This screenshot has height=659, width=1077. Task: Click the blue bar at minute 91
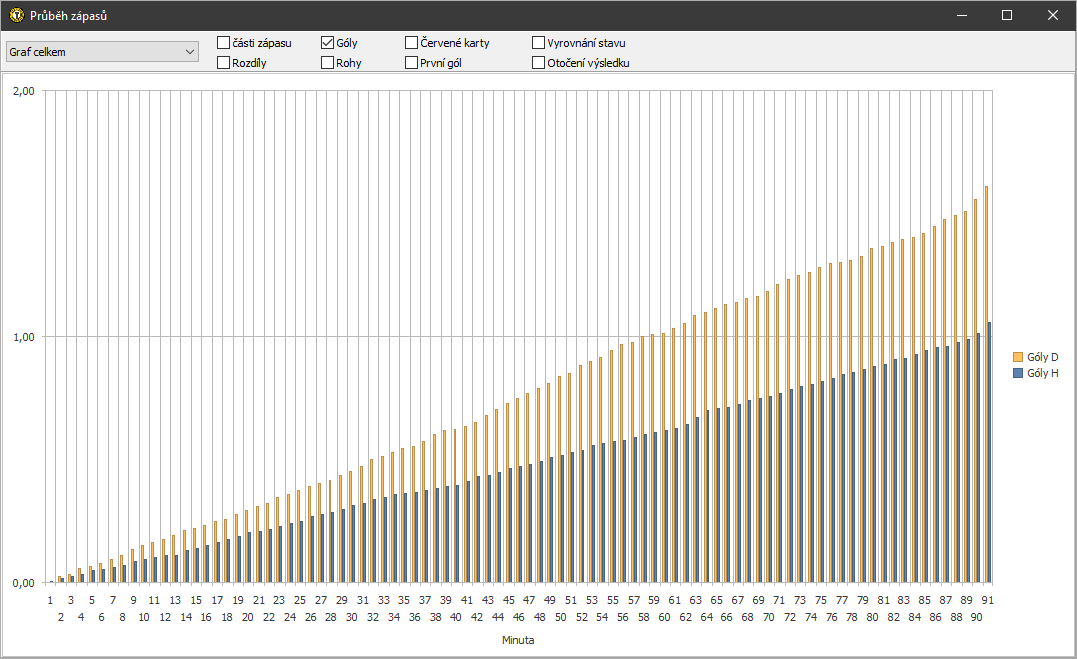tap(989, 453)
